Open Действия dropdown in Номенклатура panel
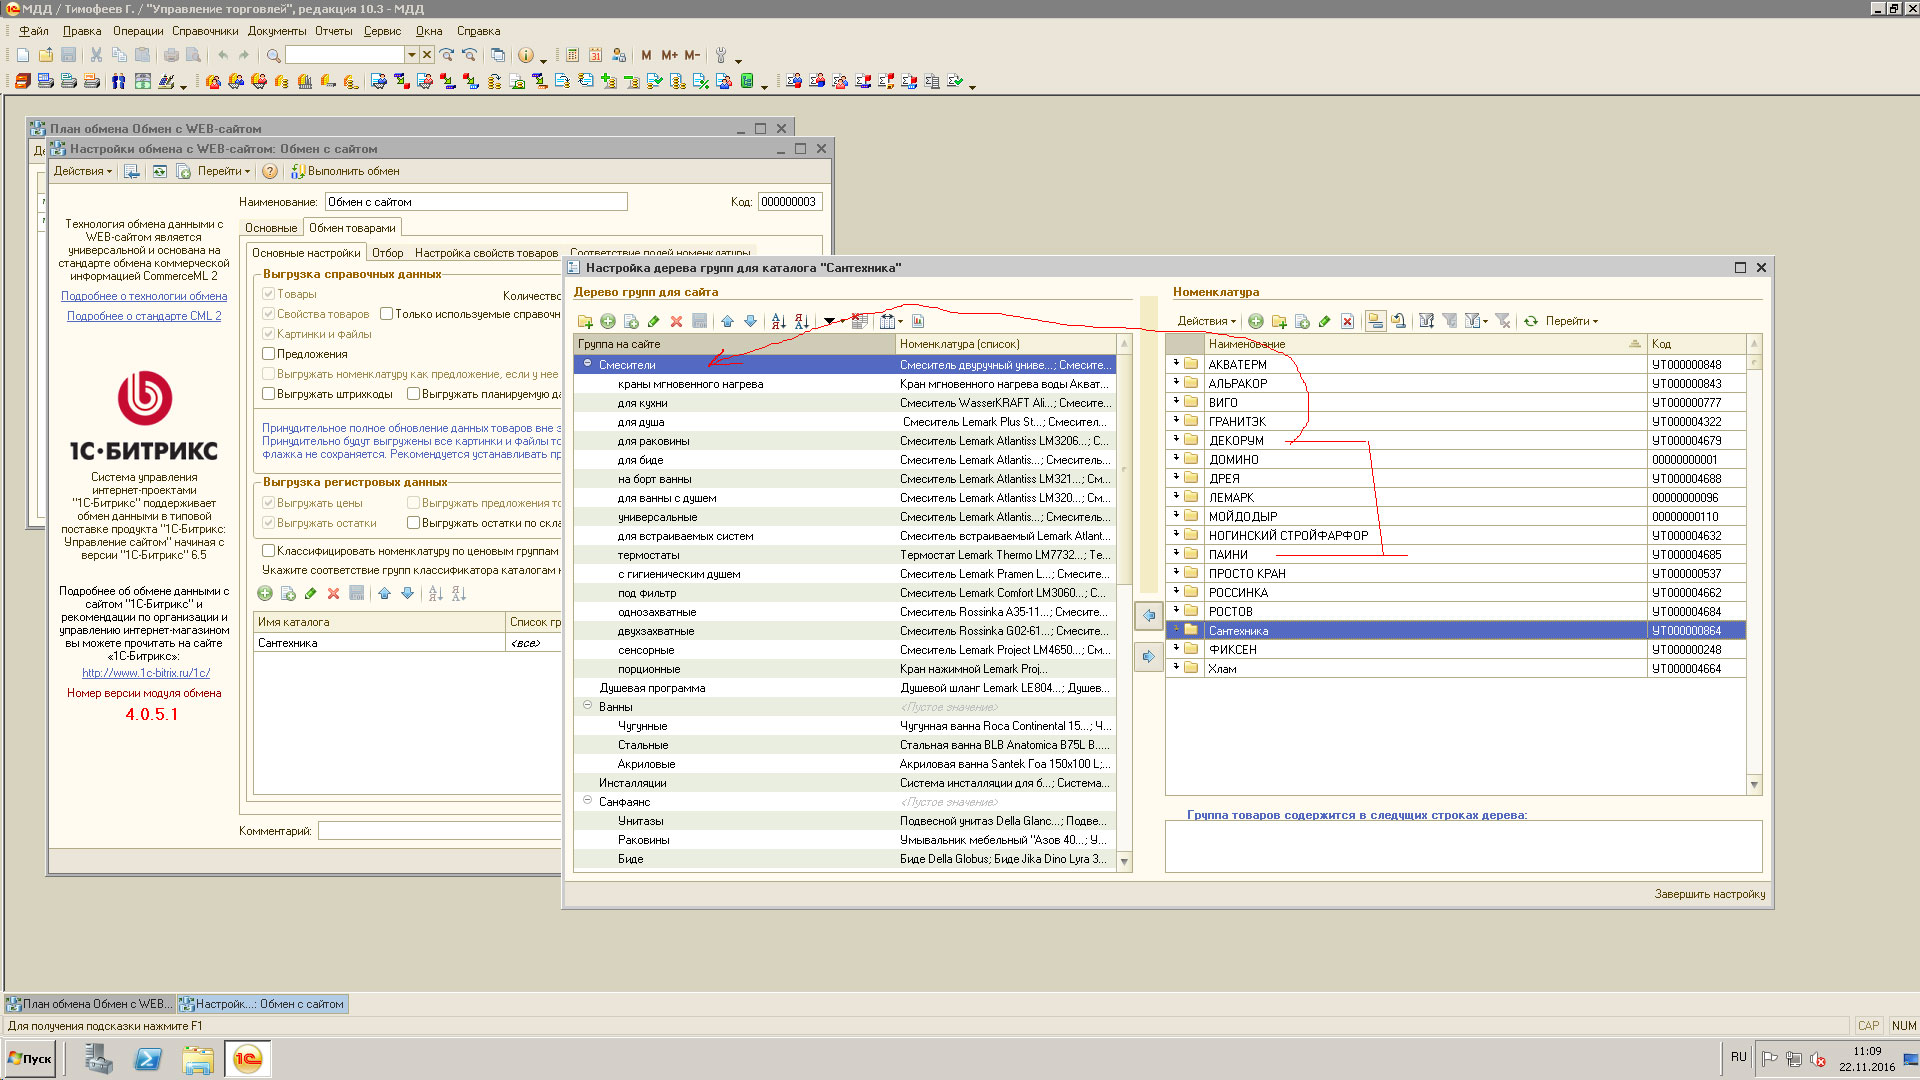This screenshot has height=1080, width=1920. (1205, 321)
